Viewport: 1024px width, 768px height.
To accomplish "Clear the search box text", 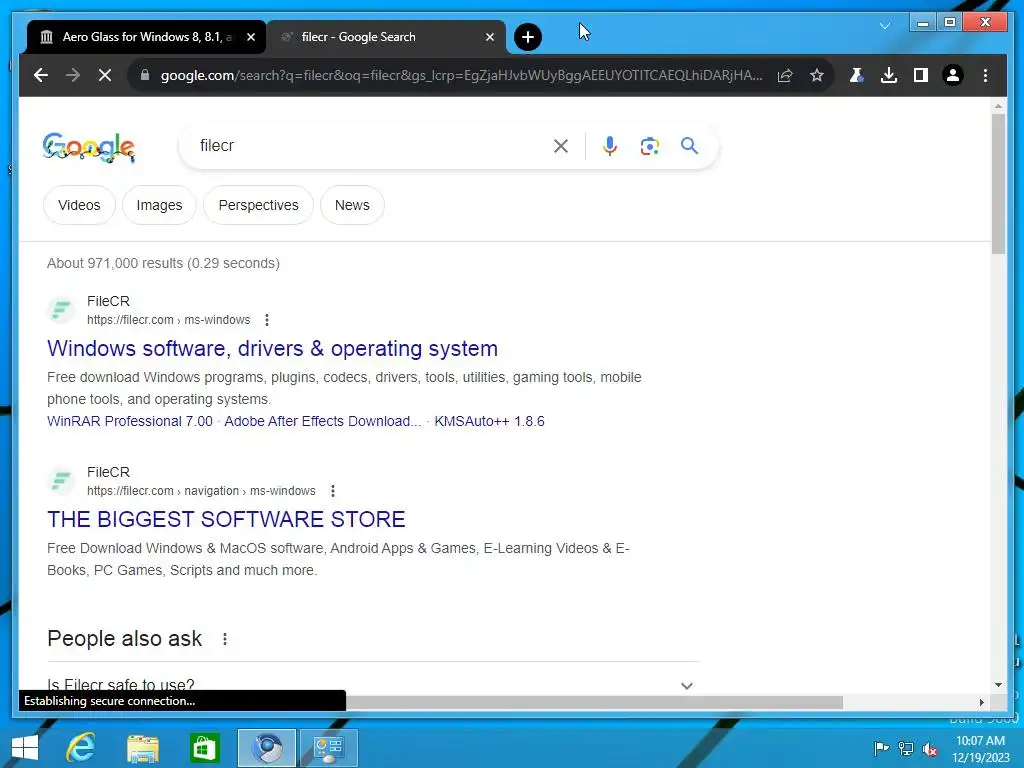I will click(x=560, y=146).
